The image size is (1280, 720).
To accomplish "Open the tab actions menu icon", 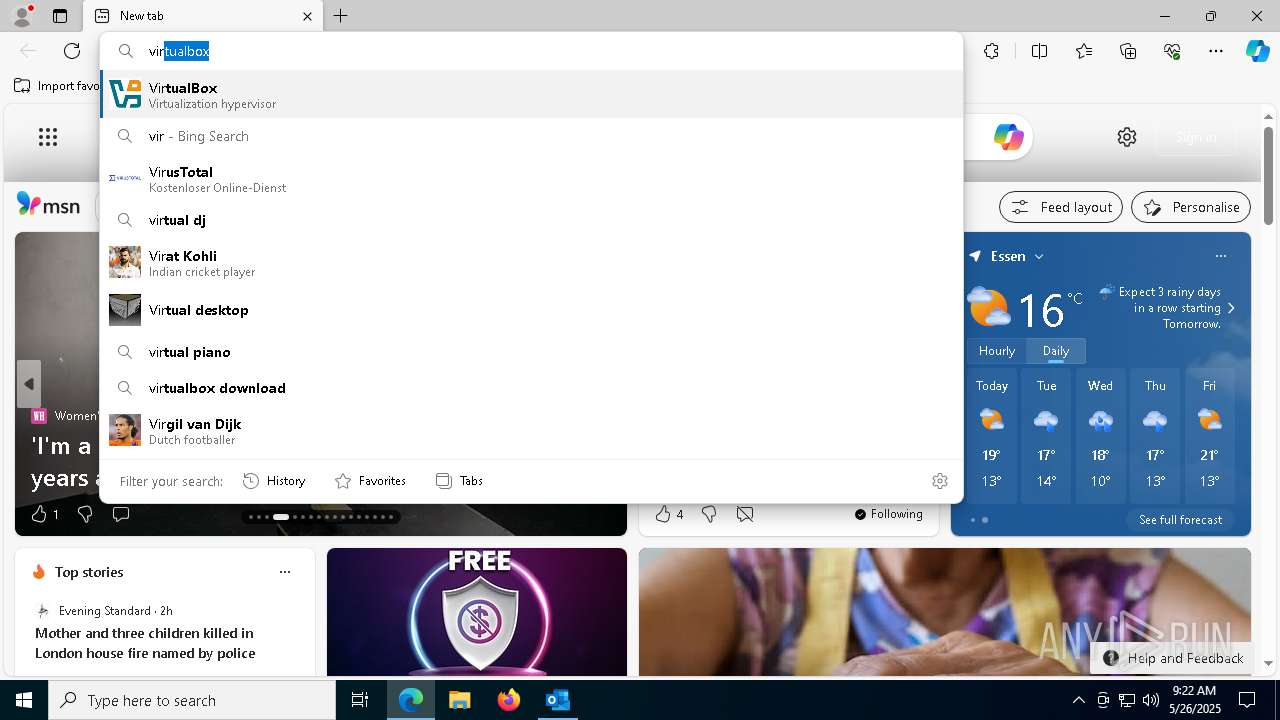I will pos(60,16).
